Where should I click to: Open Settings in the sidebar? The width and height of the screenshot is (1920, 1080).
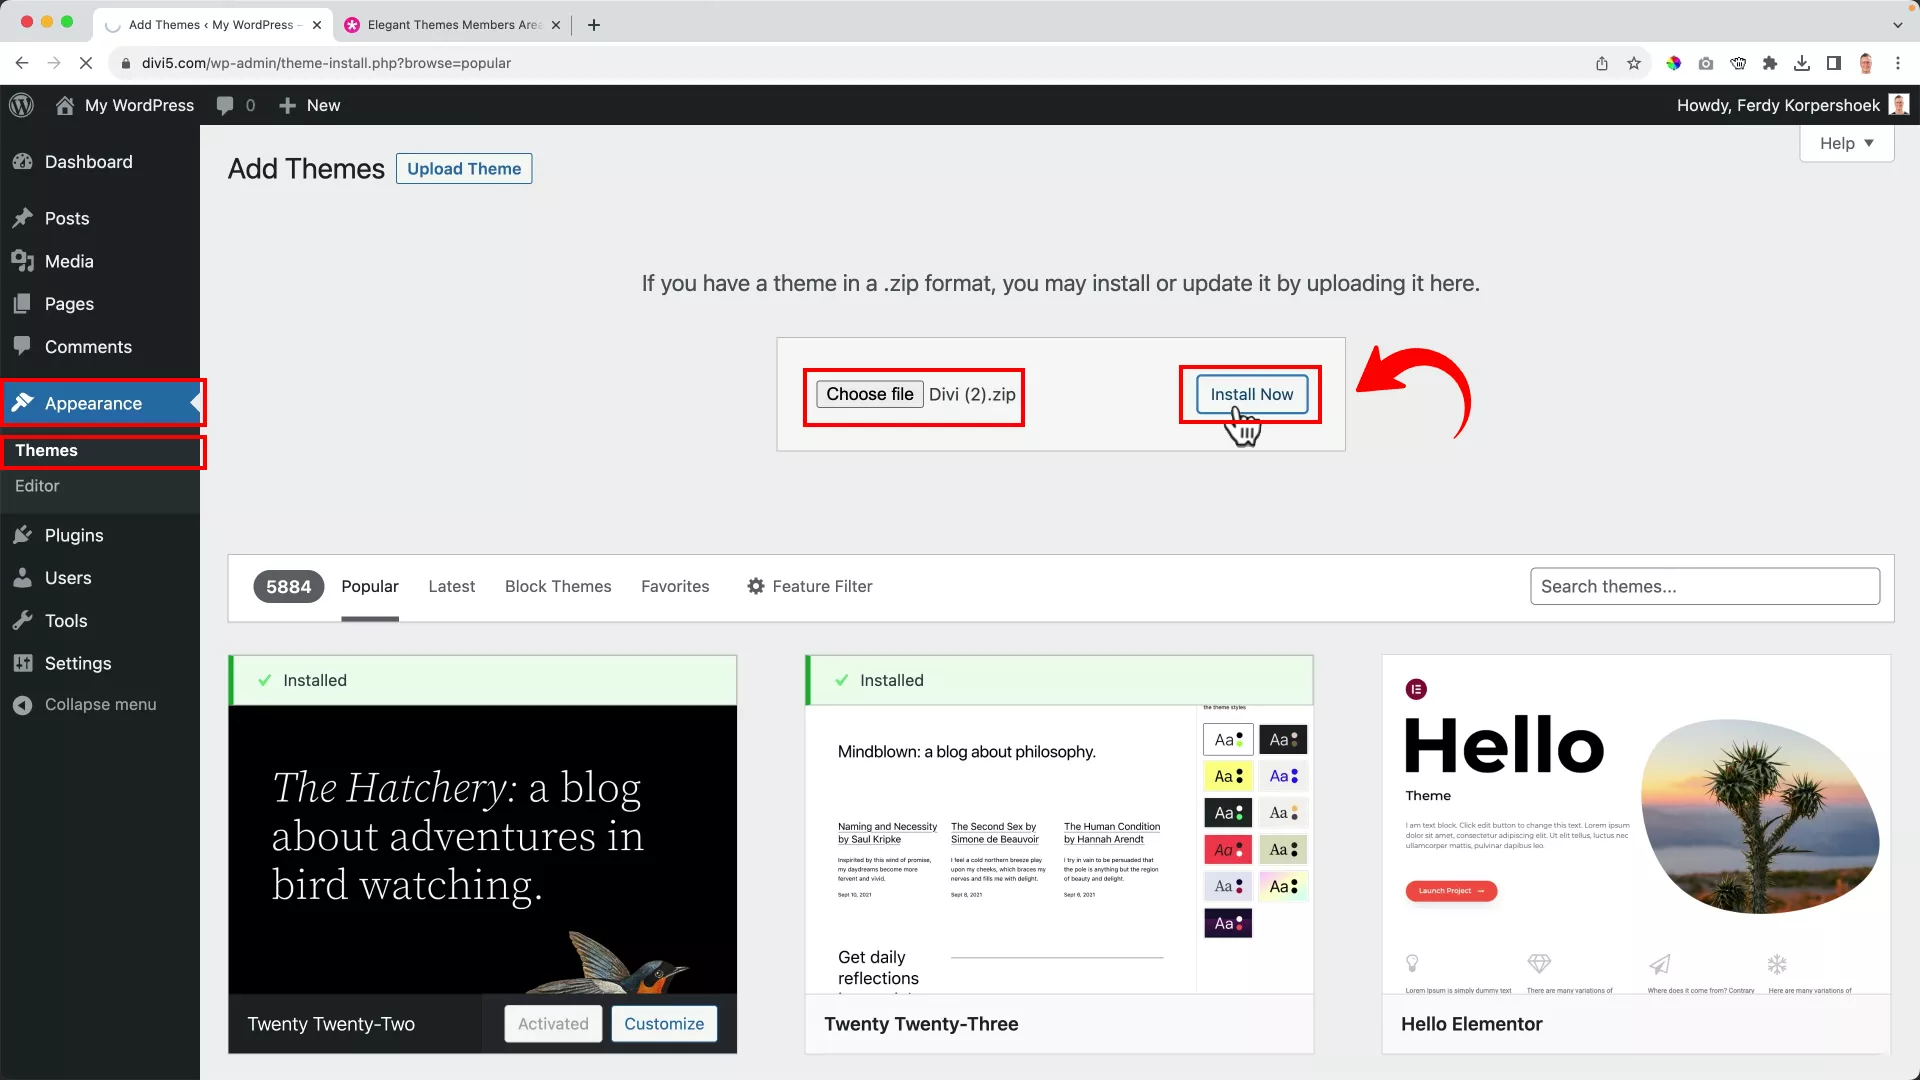point(77,663)
